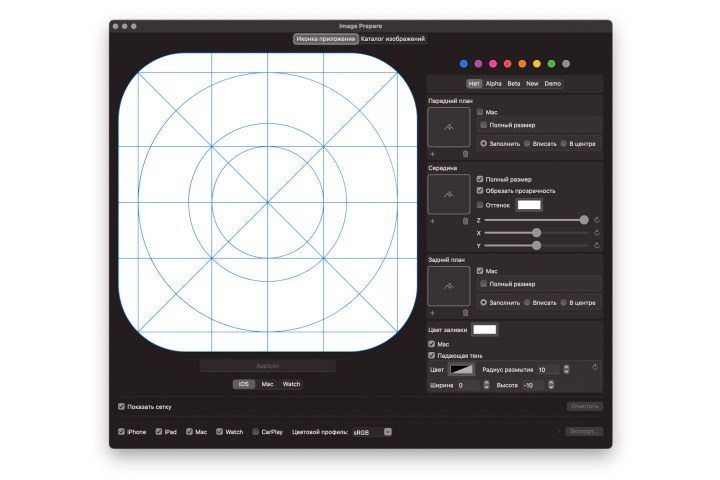Add image to the Передний план layer
The width and height of the screenshot is (720, 480).
point(432,154)
